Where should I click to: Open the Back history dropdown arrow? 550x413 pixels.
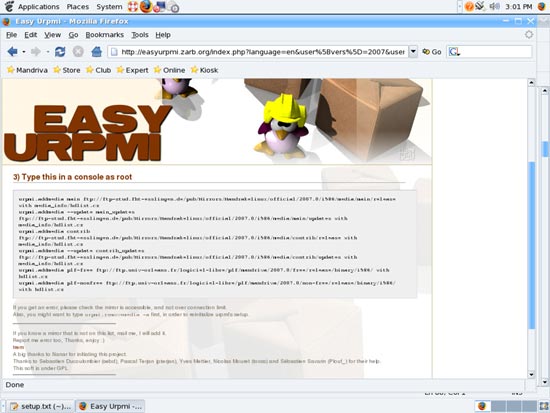24,52
